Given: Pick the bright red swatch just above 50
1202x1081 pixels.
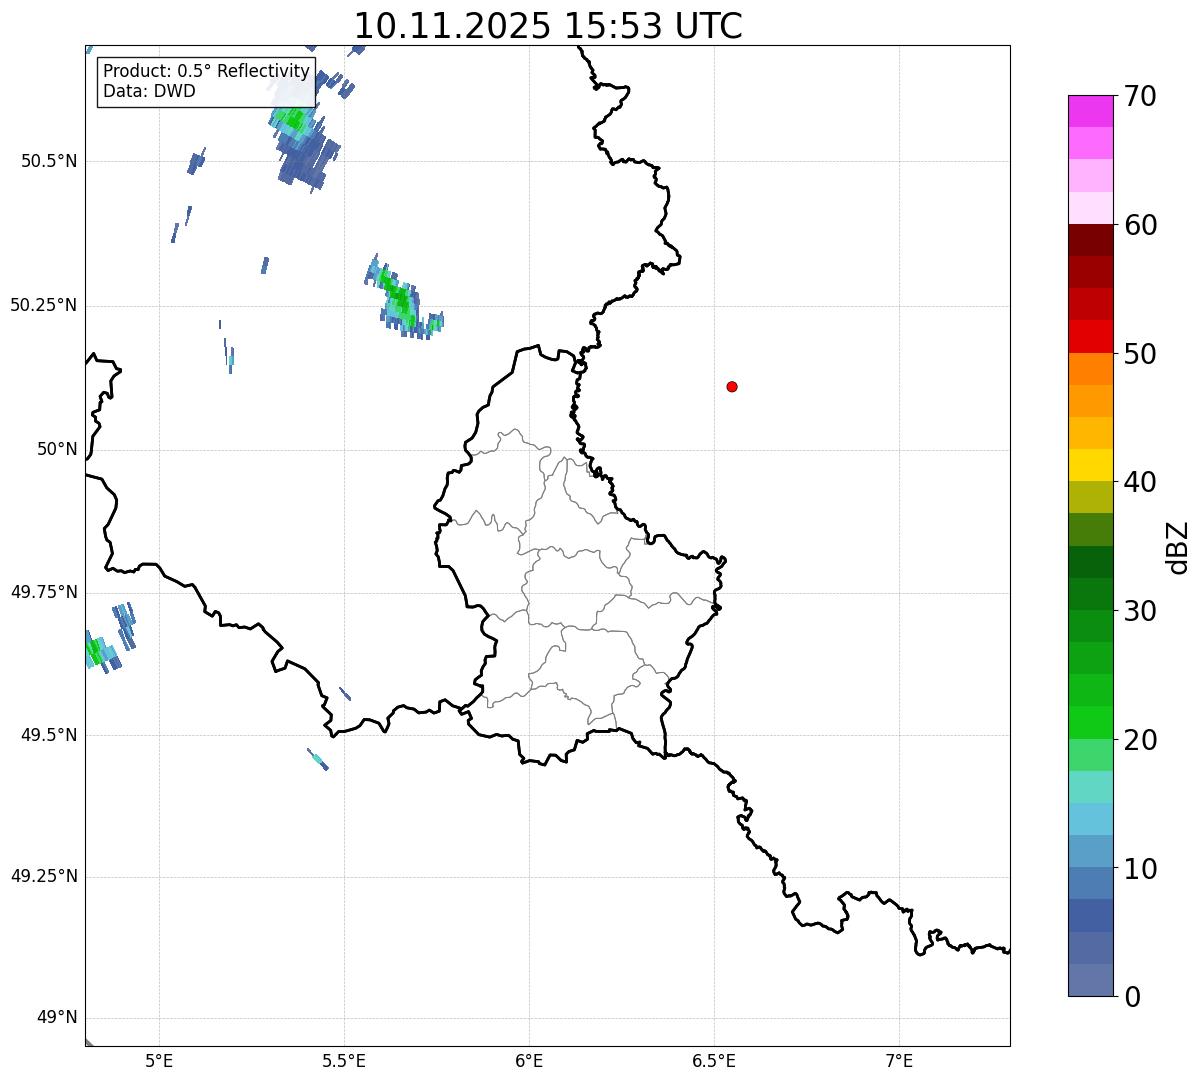Looking at the screenshot, I should click(1090, 336).
